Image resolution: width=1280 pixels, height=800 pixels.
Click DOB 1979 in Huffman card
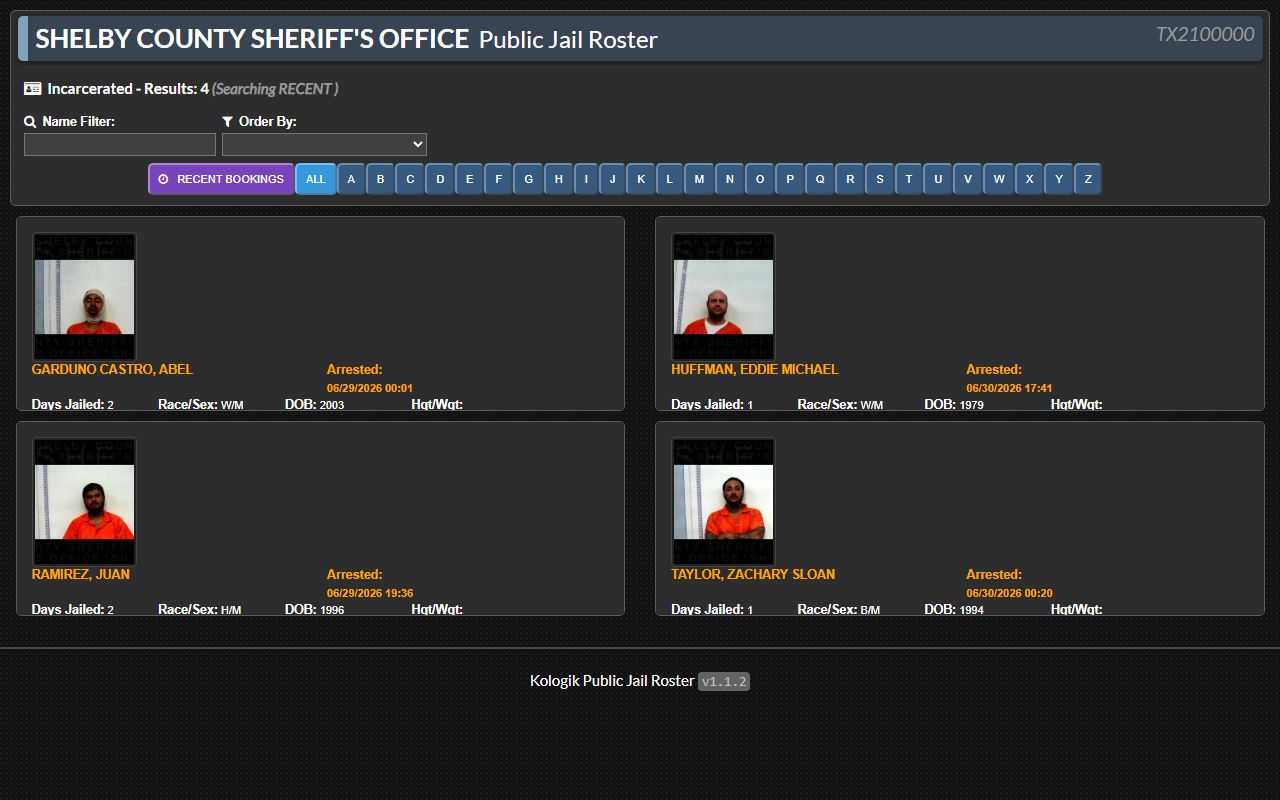coord(954,404)
